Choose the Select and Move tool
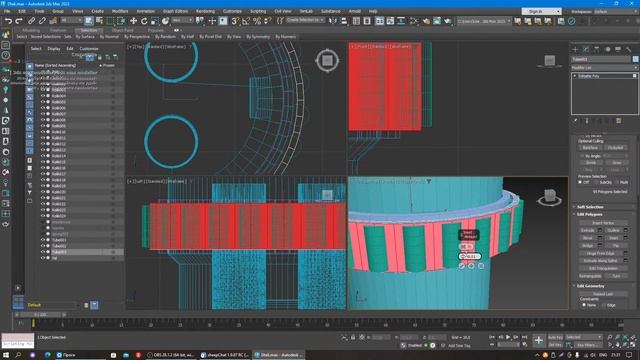The image size is (640, 360). (x=133, y=21)
